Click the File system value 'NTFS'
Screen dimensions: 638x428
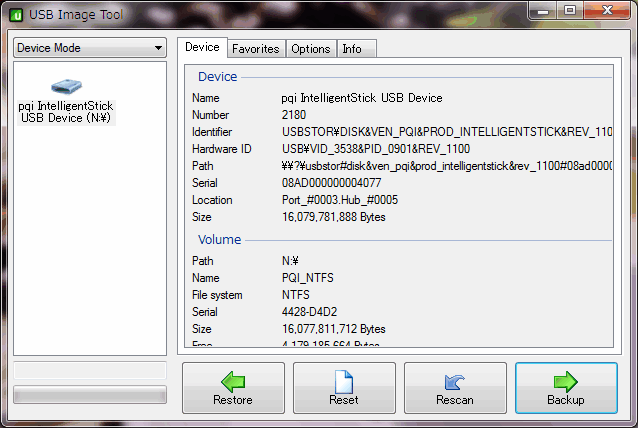click(296, 295)
